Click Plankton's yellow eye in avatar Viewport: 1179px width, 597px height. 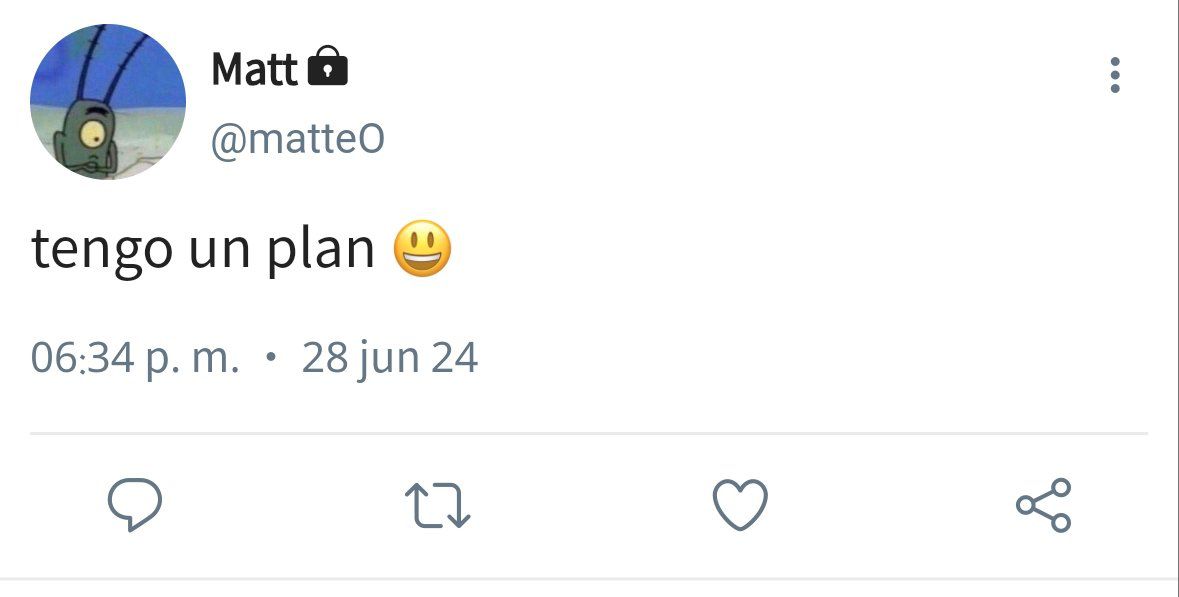pos(92,135)
